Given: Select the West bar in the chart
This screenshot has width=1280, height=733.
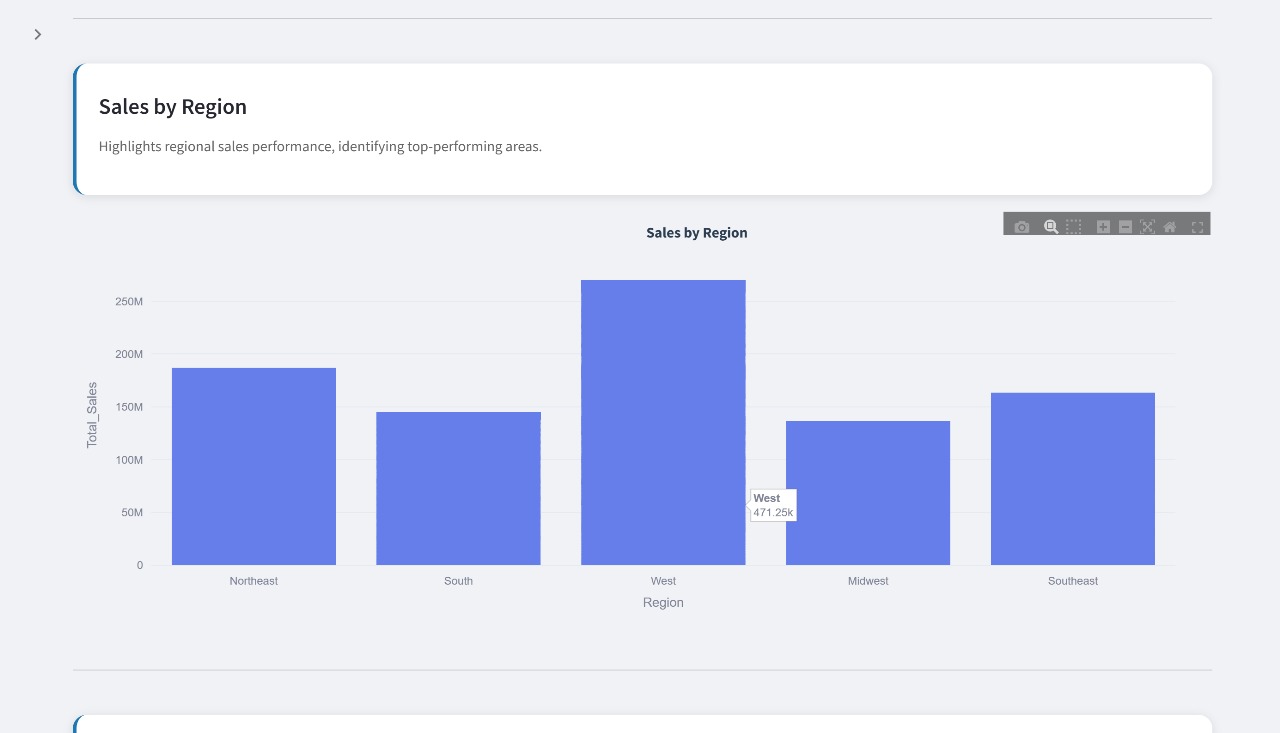Looking at the screenshot, I should 663,422.
